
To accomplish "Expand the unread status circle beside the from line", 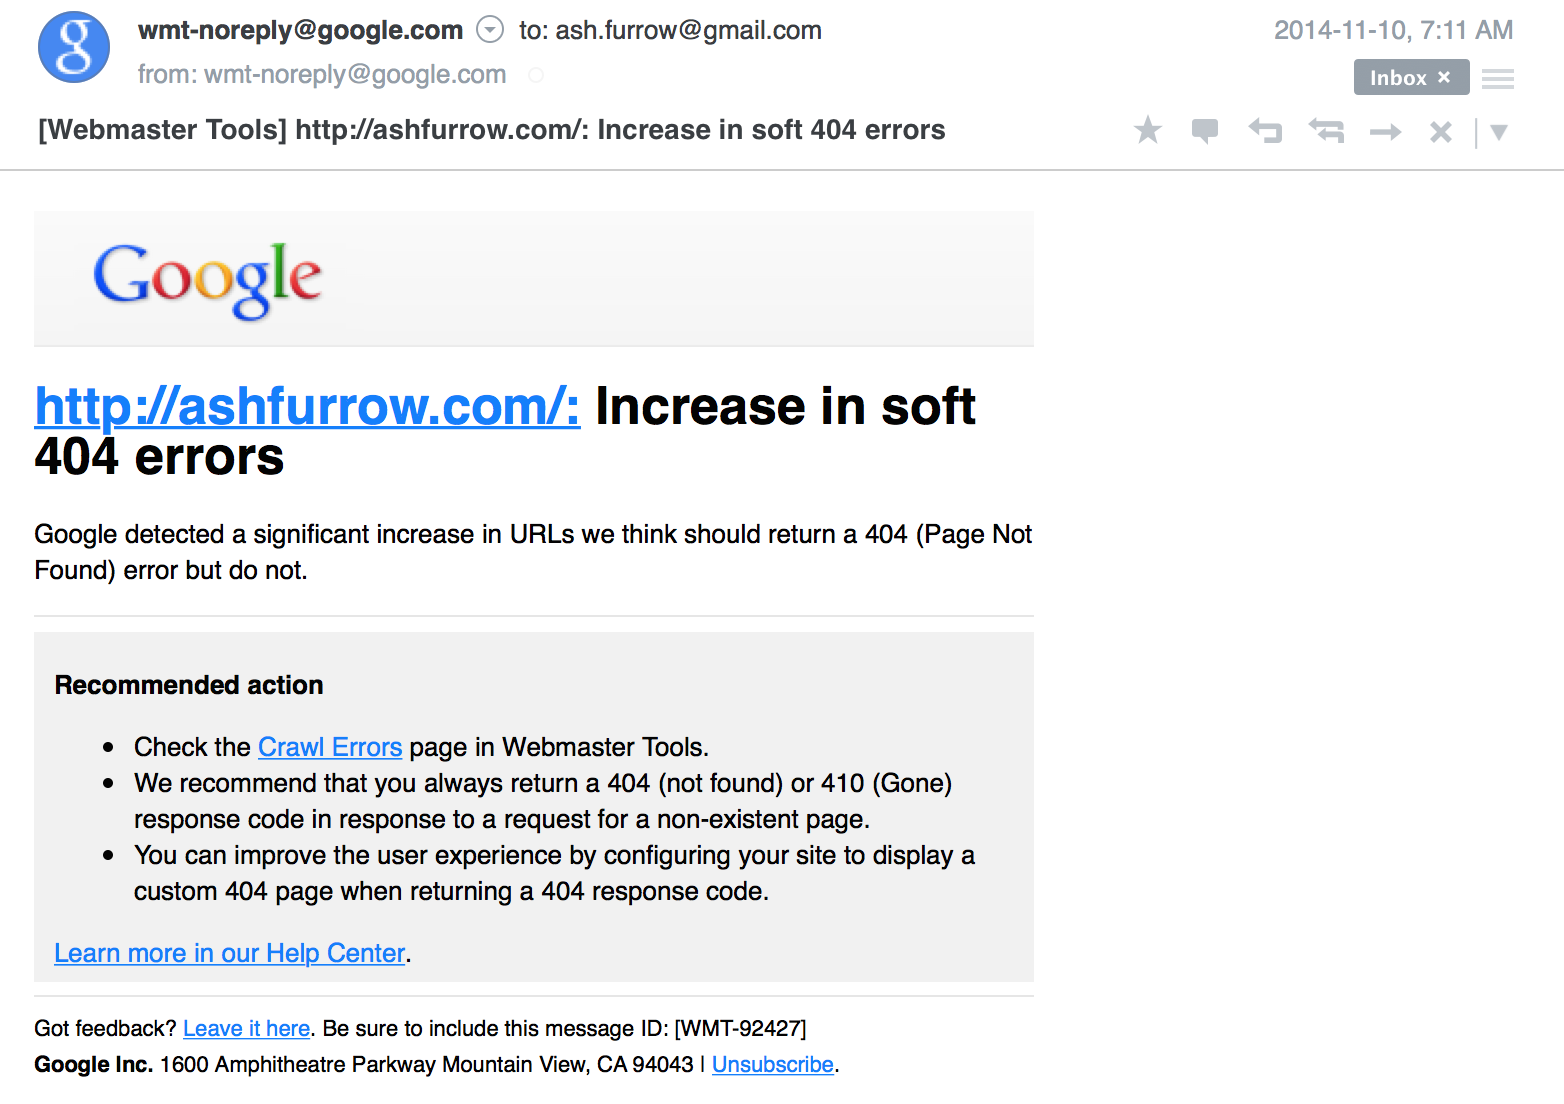I will [x=536, y=74].
